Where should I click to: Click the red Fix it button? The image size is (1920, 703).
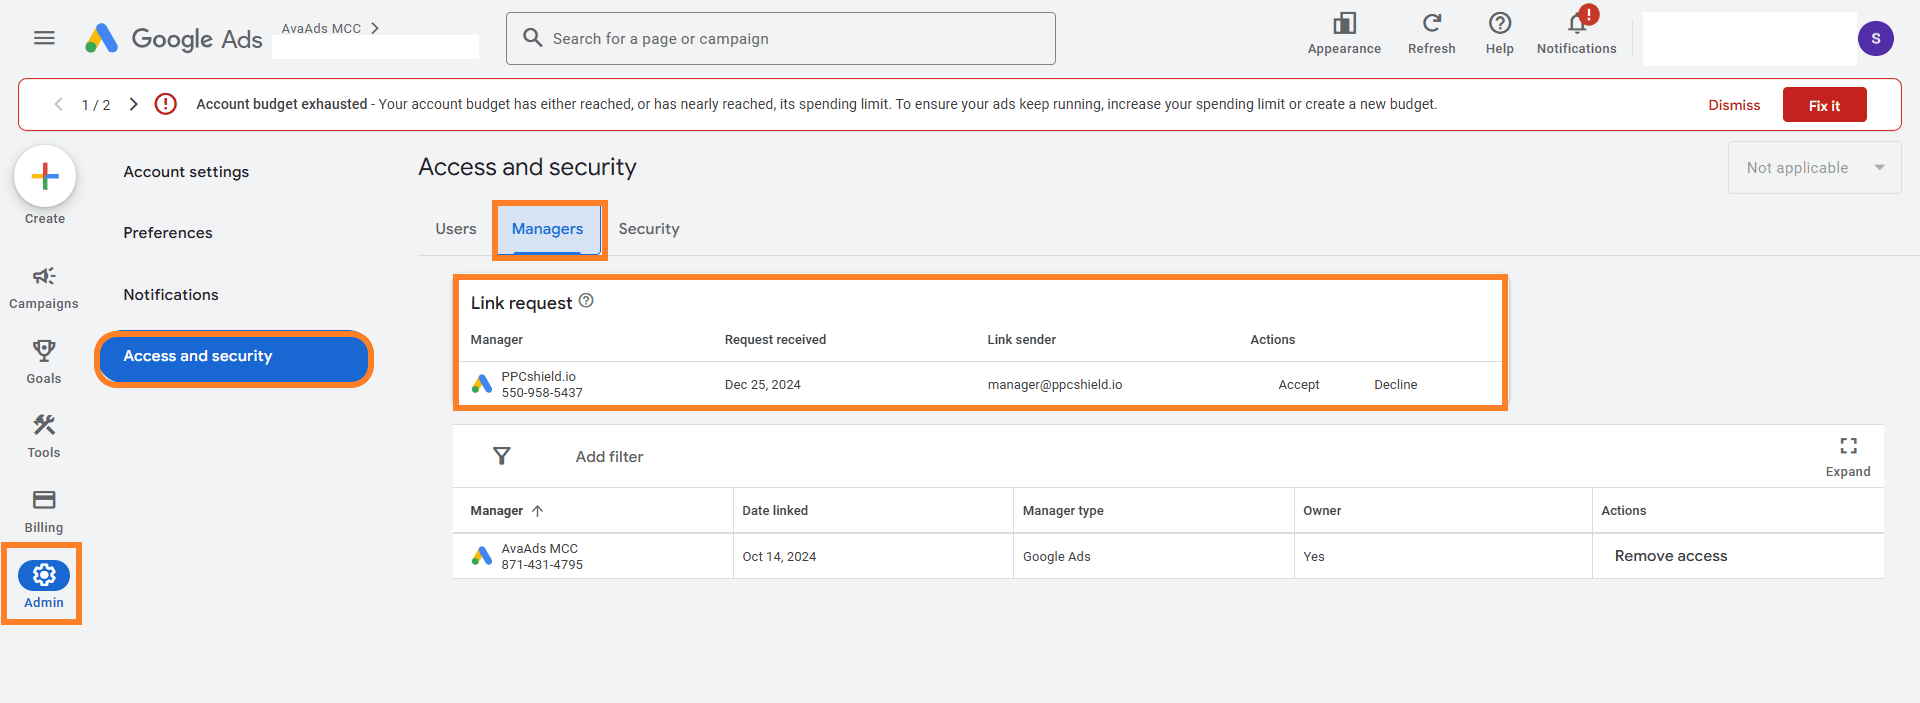pos(1823,105)
